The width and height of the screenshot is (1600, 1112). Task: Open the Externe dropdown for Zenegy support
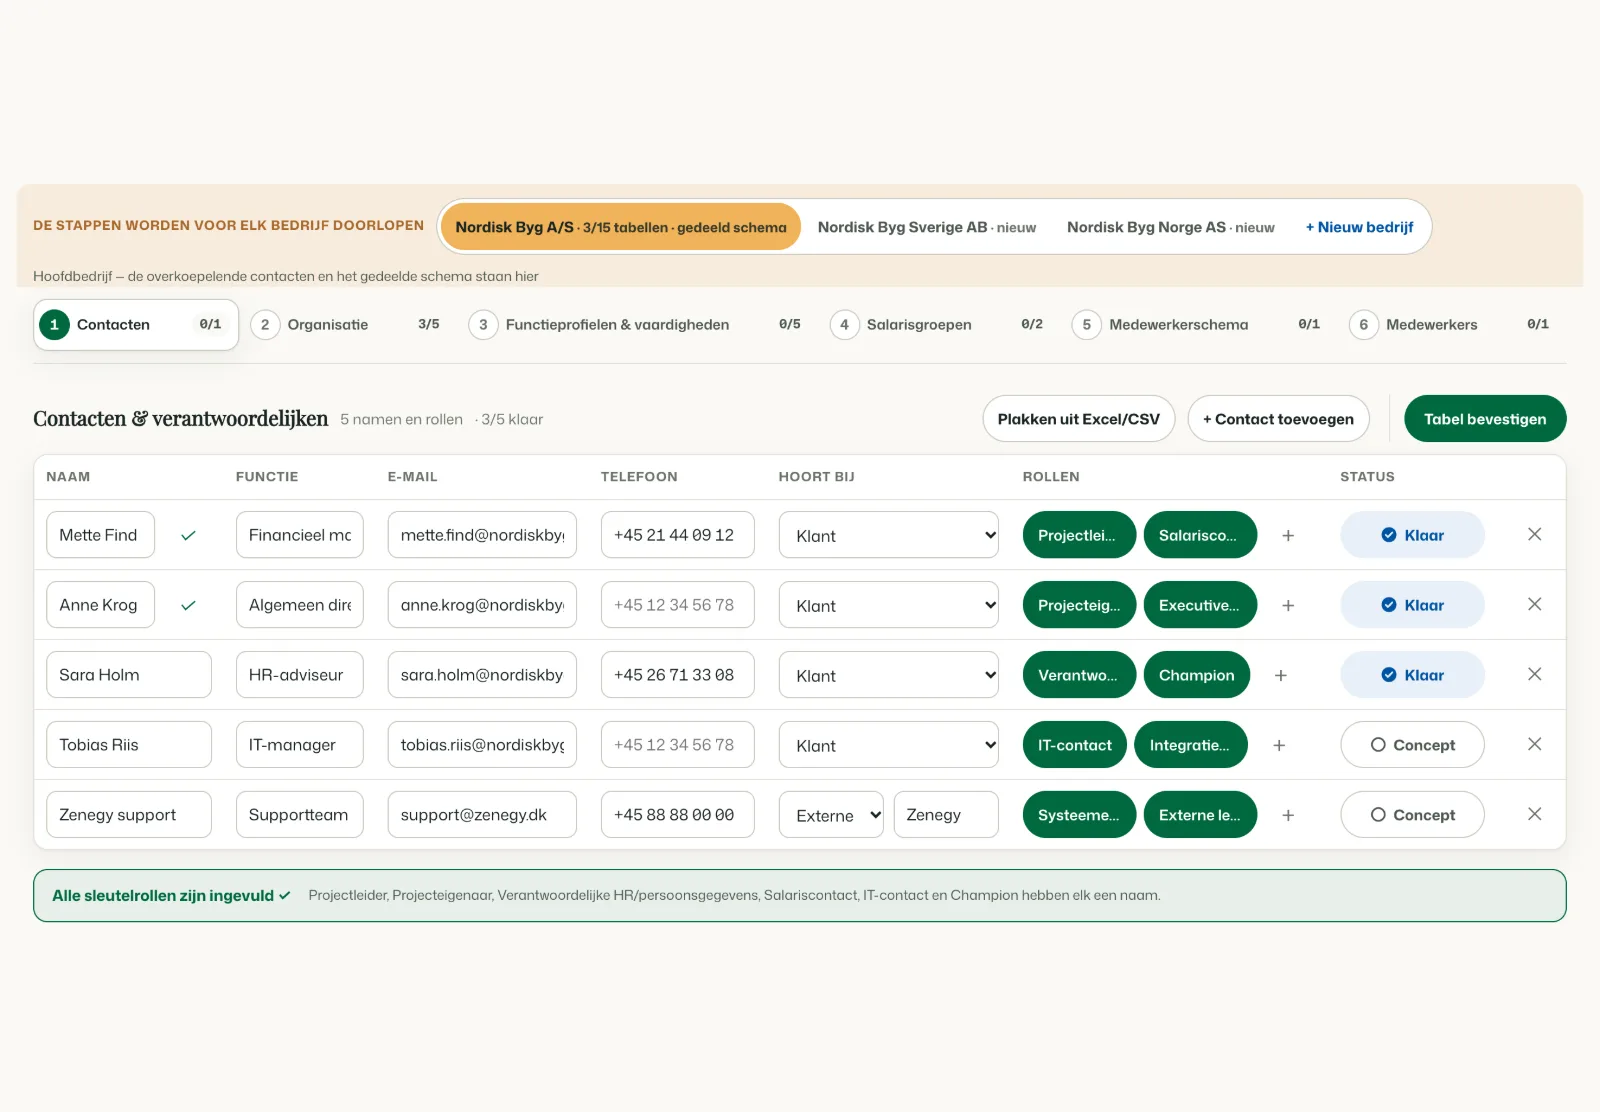(832, 815)
